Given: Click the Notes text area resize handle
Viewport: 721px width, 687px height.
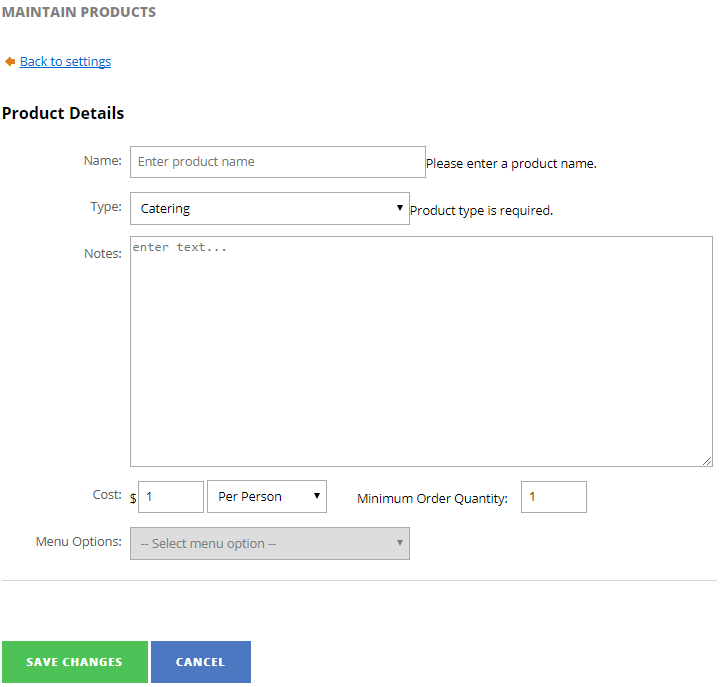Looking at the screenshot, I should pyautogui.click(x=707, y=460).
